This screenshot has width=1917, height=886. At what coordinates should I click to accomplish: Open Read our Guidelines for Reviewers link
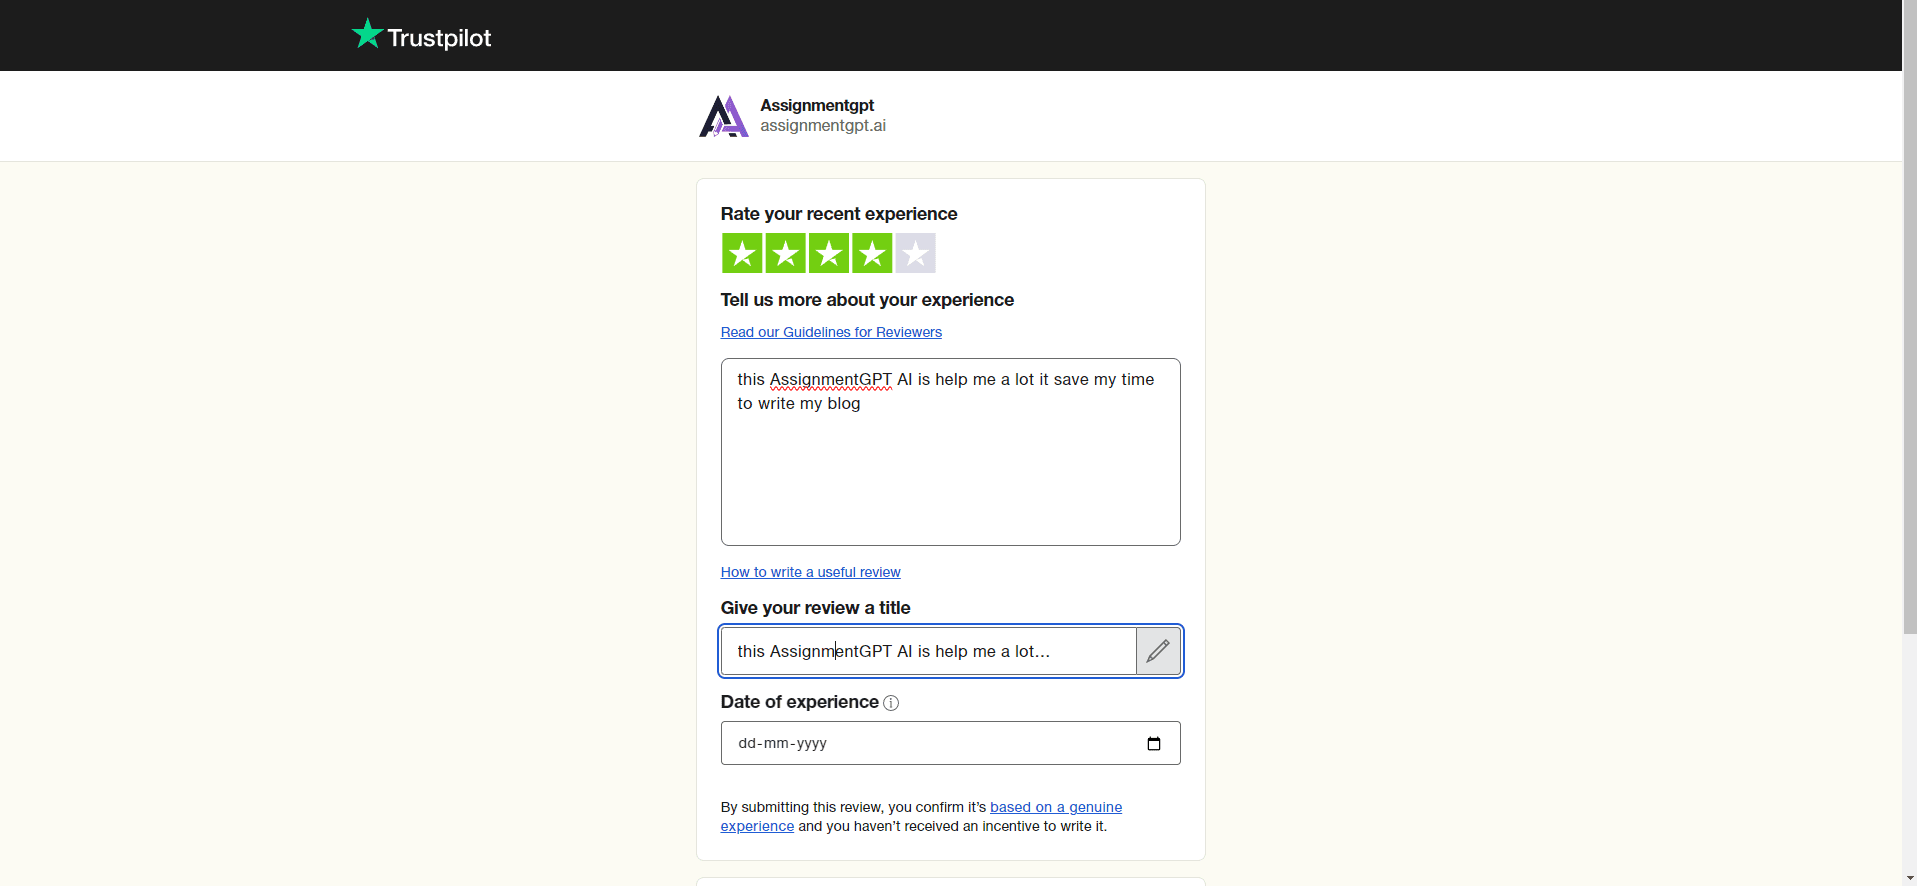(x=831, y=332)
